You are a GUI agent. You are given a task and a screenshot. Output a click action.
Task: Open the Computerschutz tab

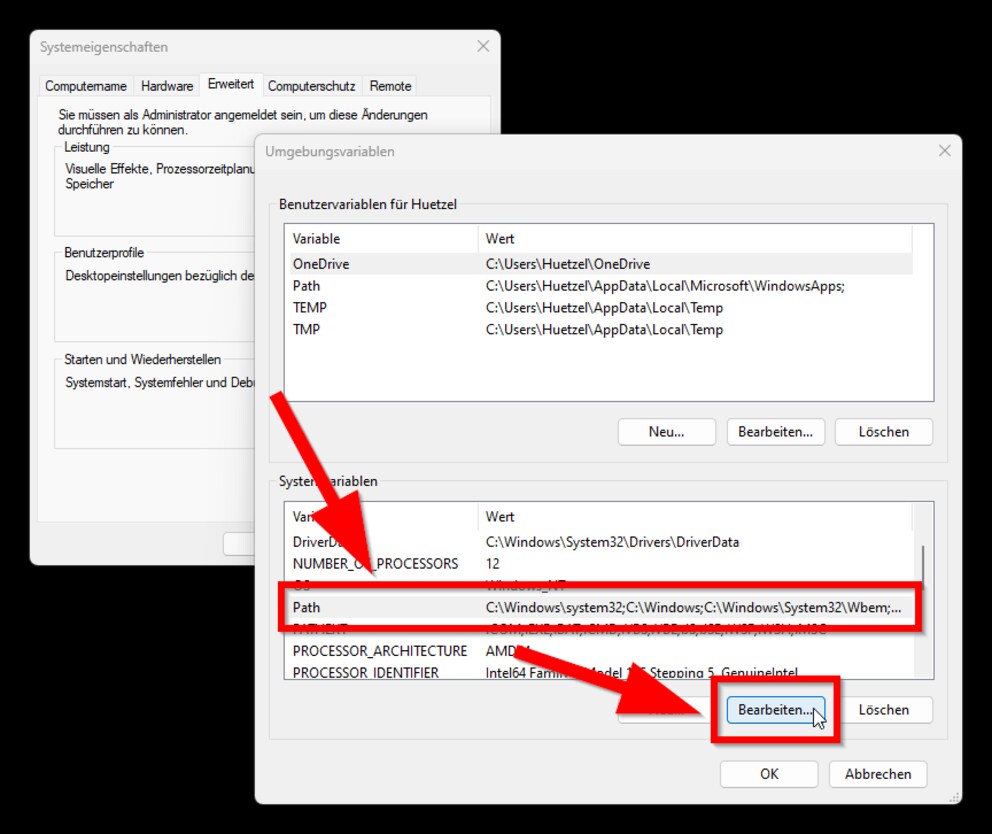[311, 86]
